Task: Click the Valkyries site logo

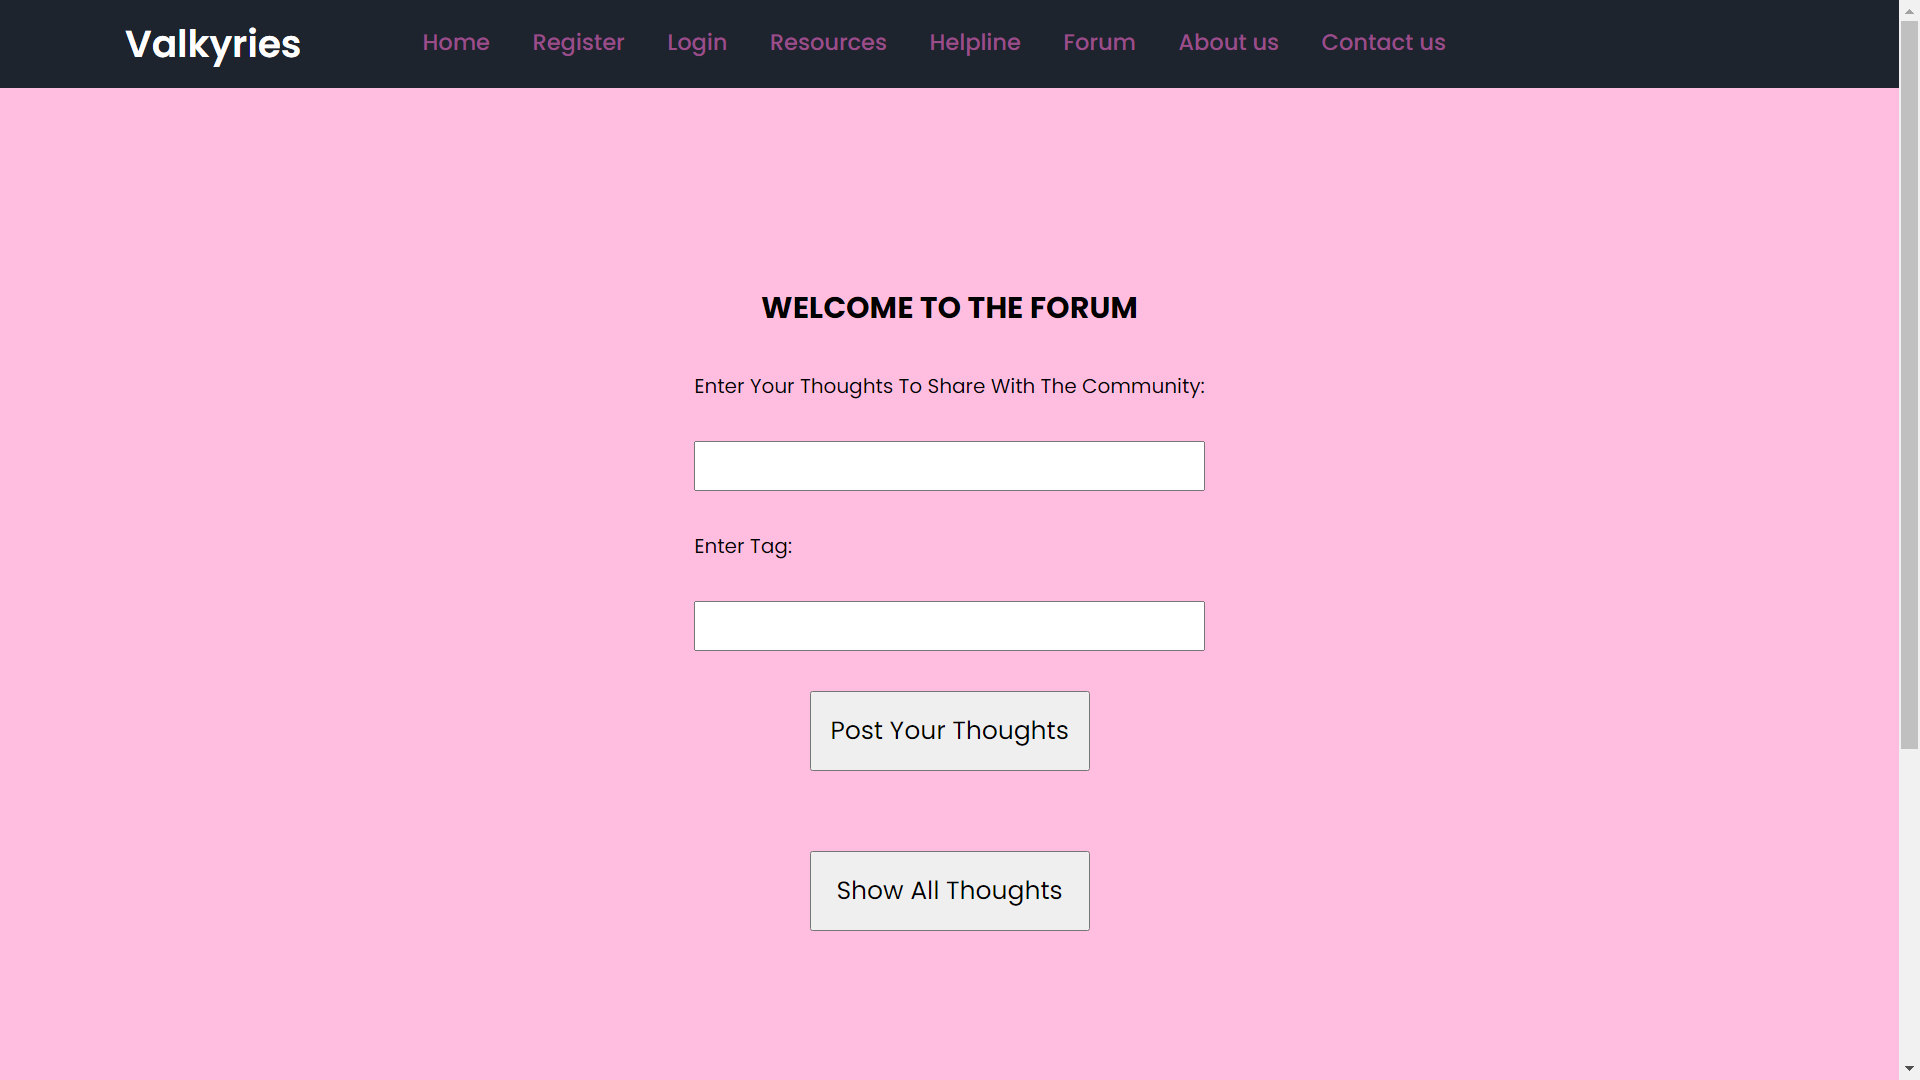Action: click(212, 44)
